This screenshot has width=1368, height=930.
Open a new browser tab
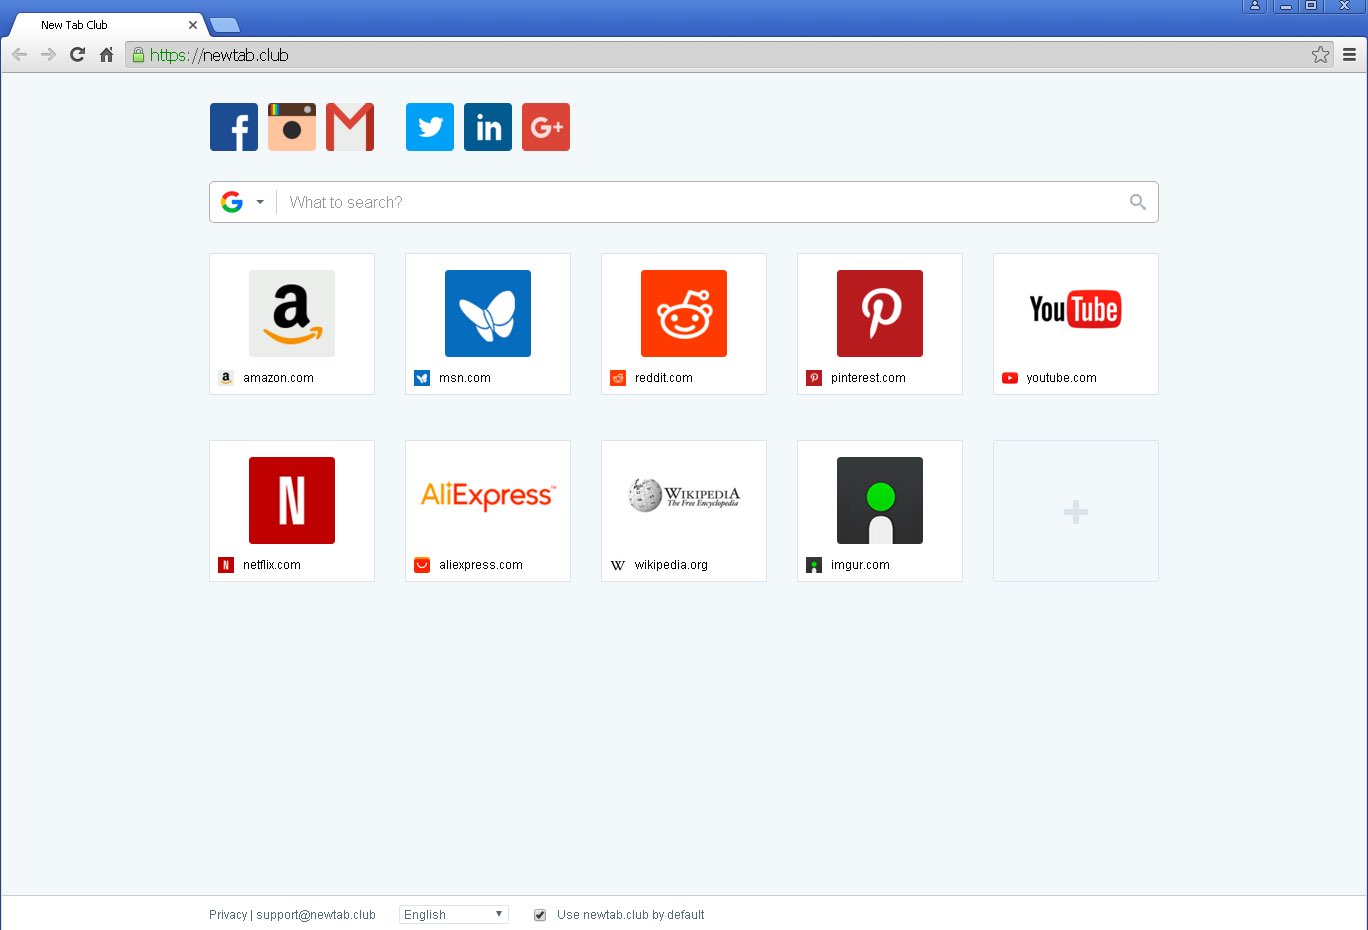pyautogui.click(x=225, y=26)
